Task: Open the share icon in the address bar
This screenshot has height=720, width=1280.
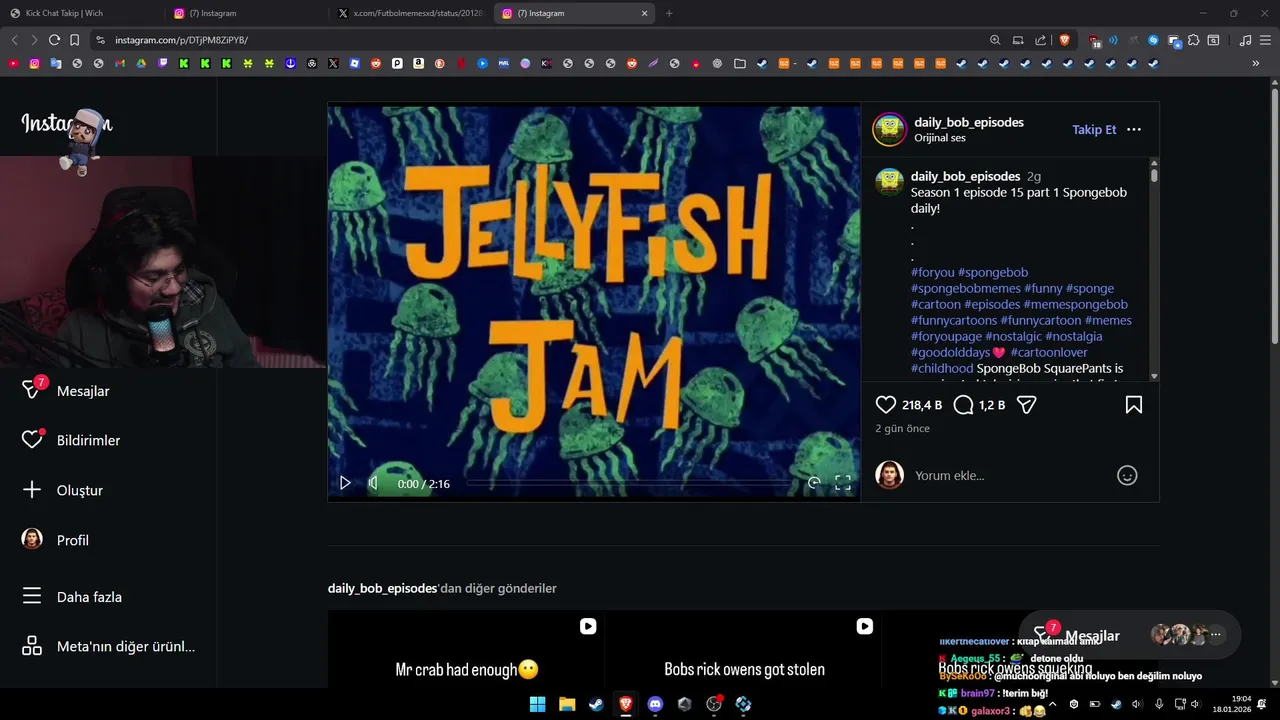Action: click(x=1040, y=40)
